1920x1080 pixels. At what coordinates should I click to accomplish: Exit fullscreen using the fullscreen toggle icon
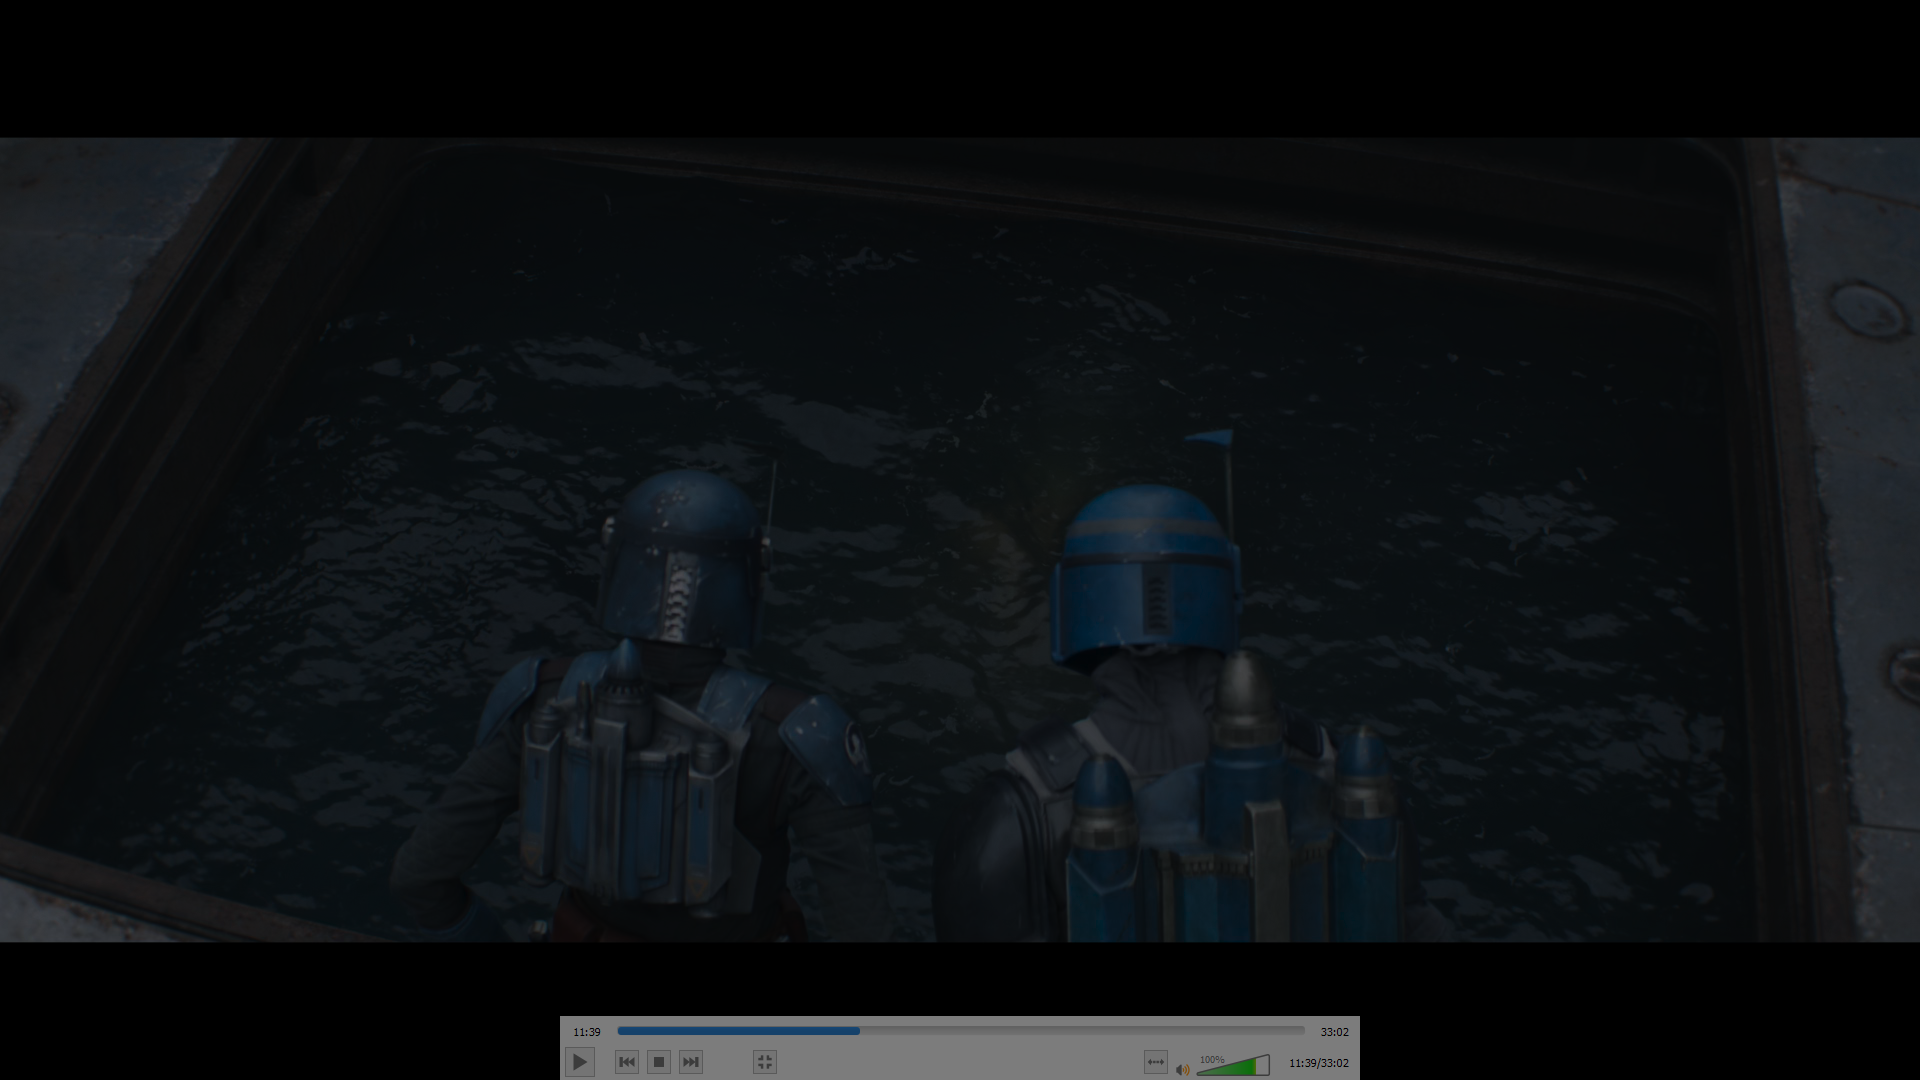tap(765, 1062)
